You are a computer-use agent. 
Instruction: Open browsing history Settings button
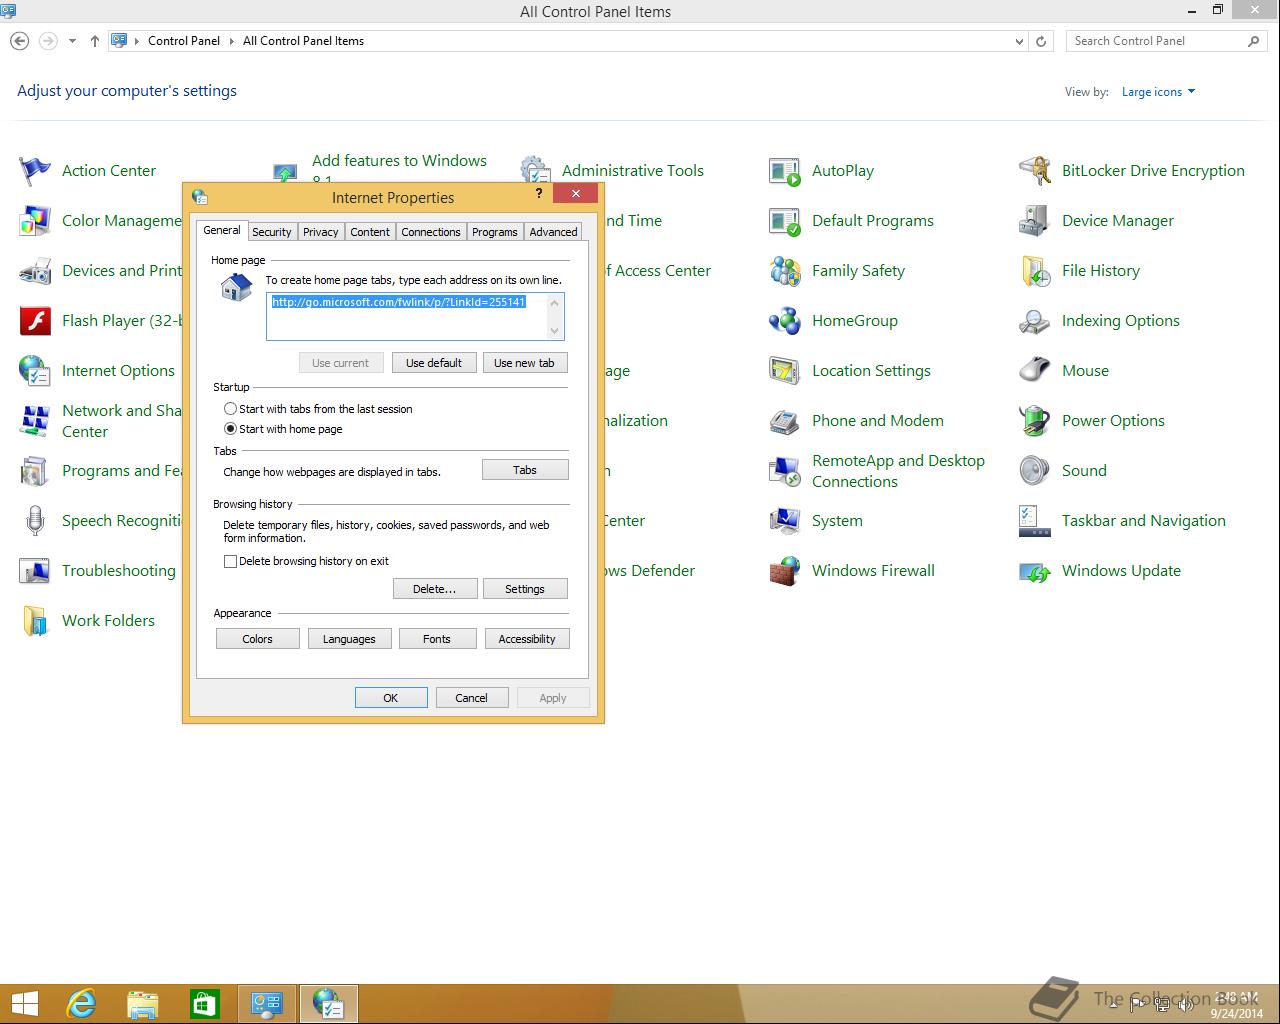525,589
